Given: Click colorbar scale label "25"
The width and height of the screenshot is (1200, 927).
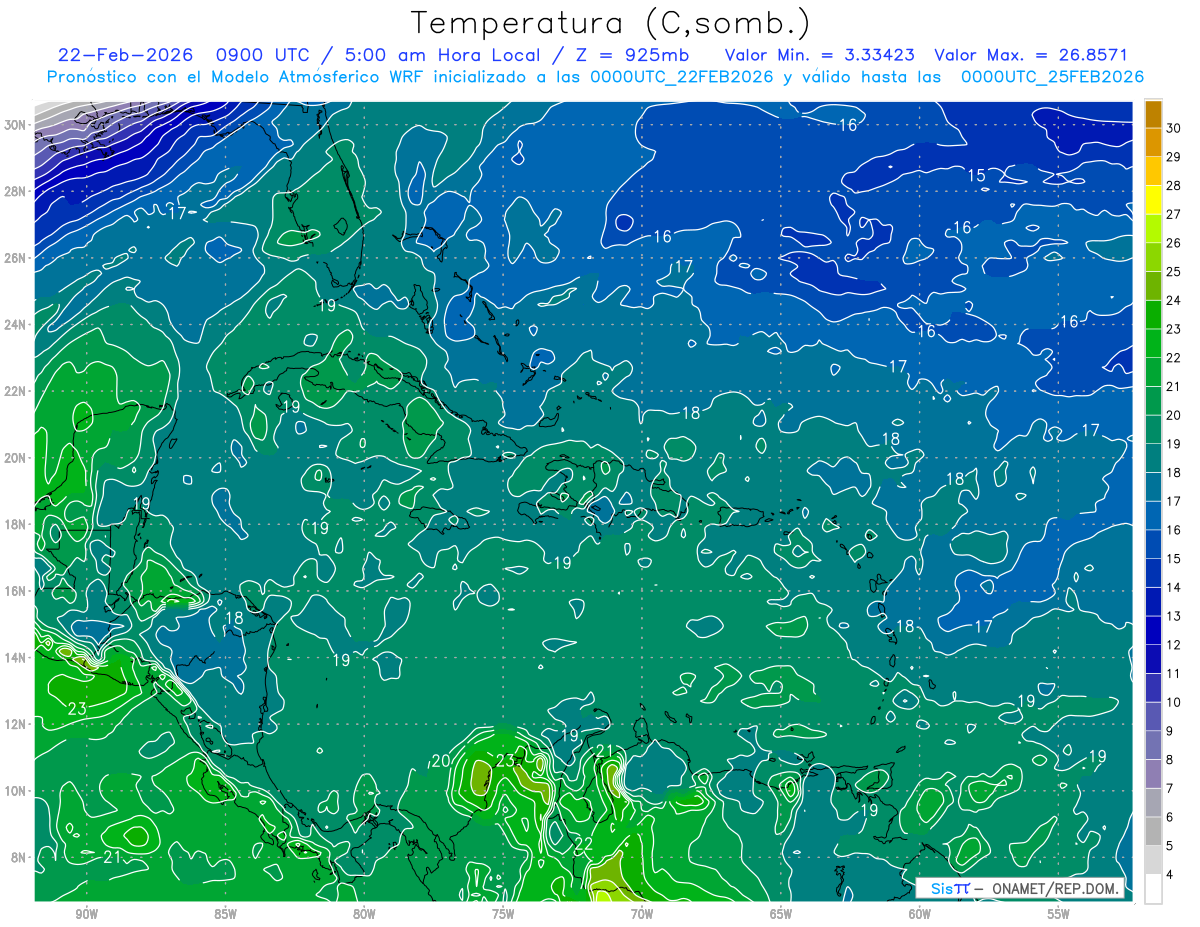Looking at the screenshot, I should point(1174,272).
